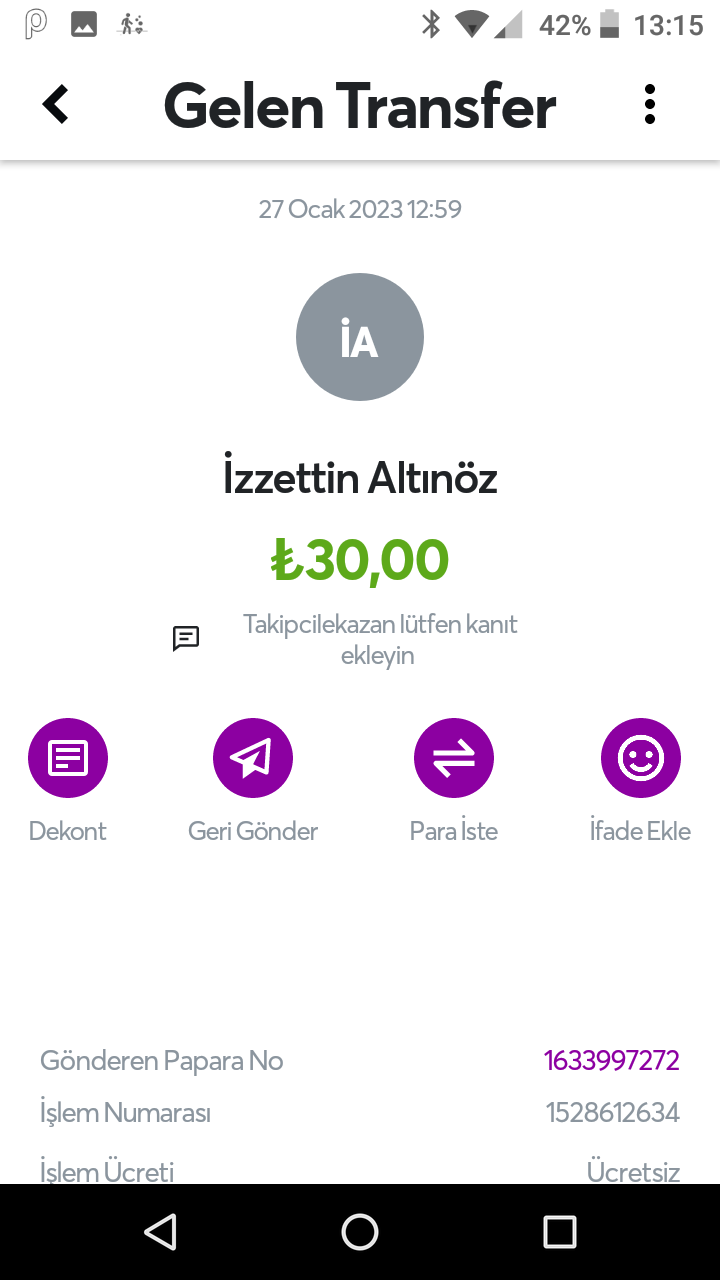
Task: Tap the Gelen Transfer page title
Action: [x=360, y=106]
